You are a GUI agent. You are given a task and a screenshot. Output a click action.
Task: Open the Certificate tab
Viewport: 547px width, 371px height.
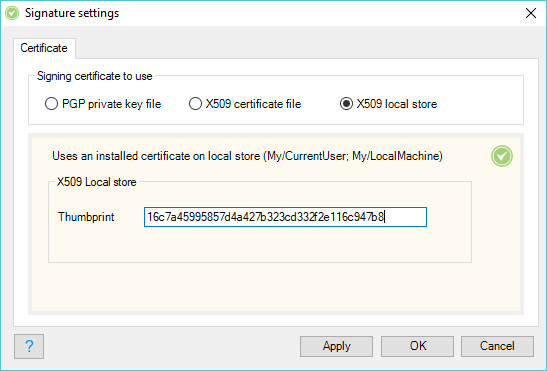pos(44,48)
